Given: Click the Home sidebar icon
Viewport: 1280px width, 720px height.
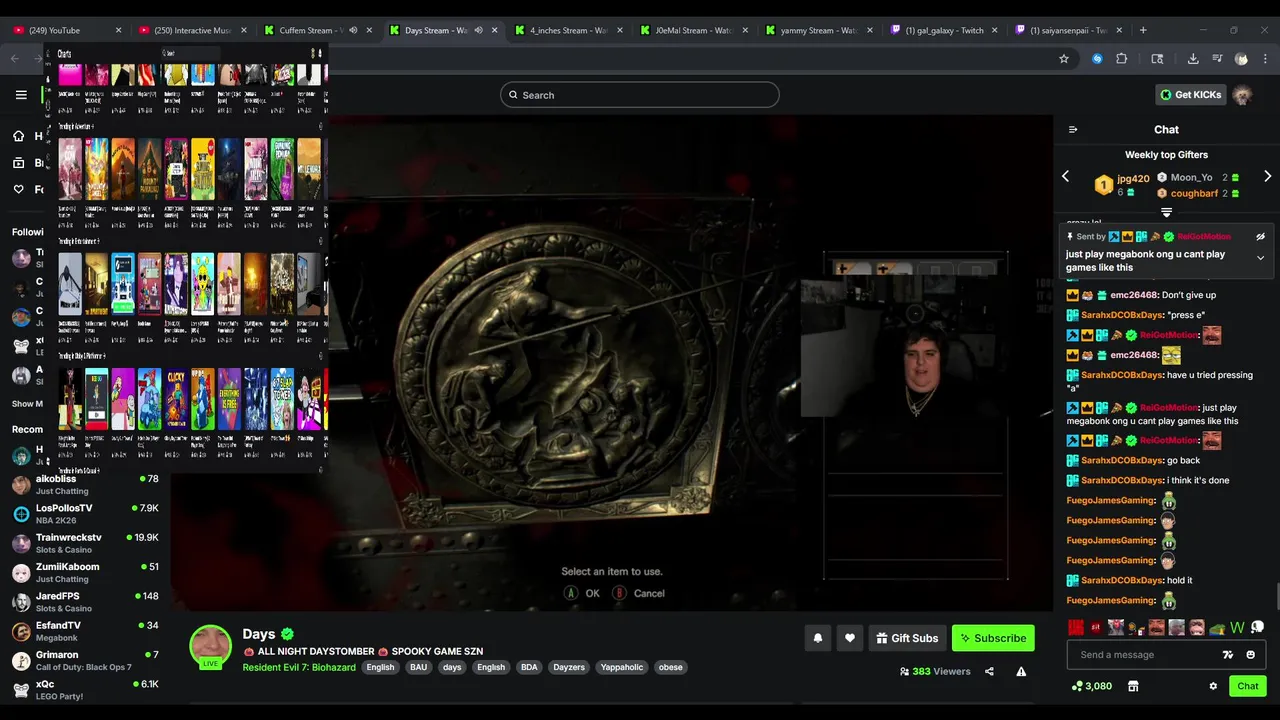Looking at the screenshot, I should pos(18,136).
